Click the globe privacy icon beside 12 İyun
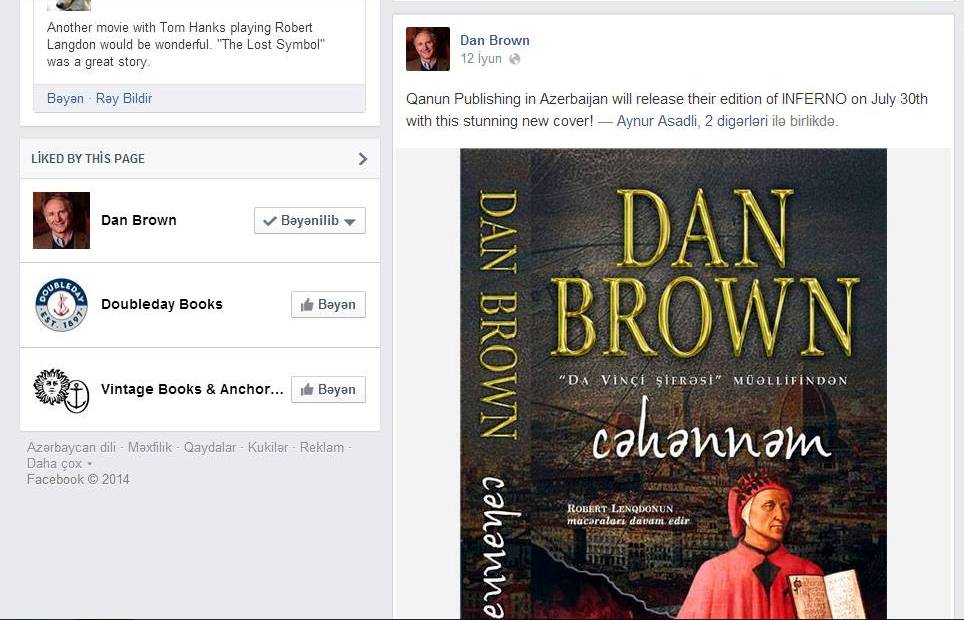 click(515, 59)
